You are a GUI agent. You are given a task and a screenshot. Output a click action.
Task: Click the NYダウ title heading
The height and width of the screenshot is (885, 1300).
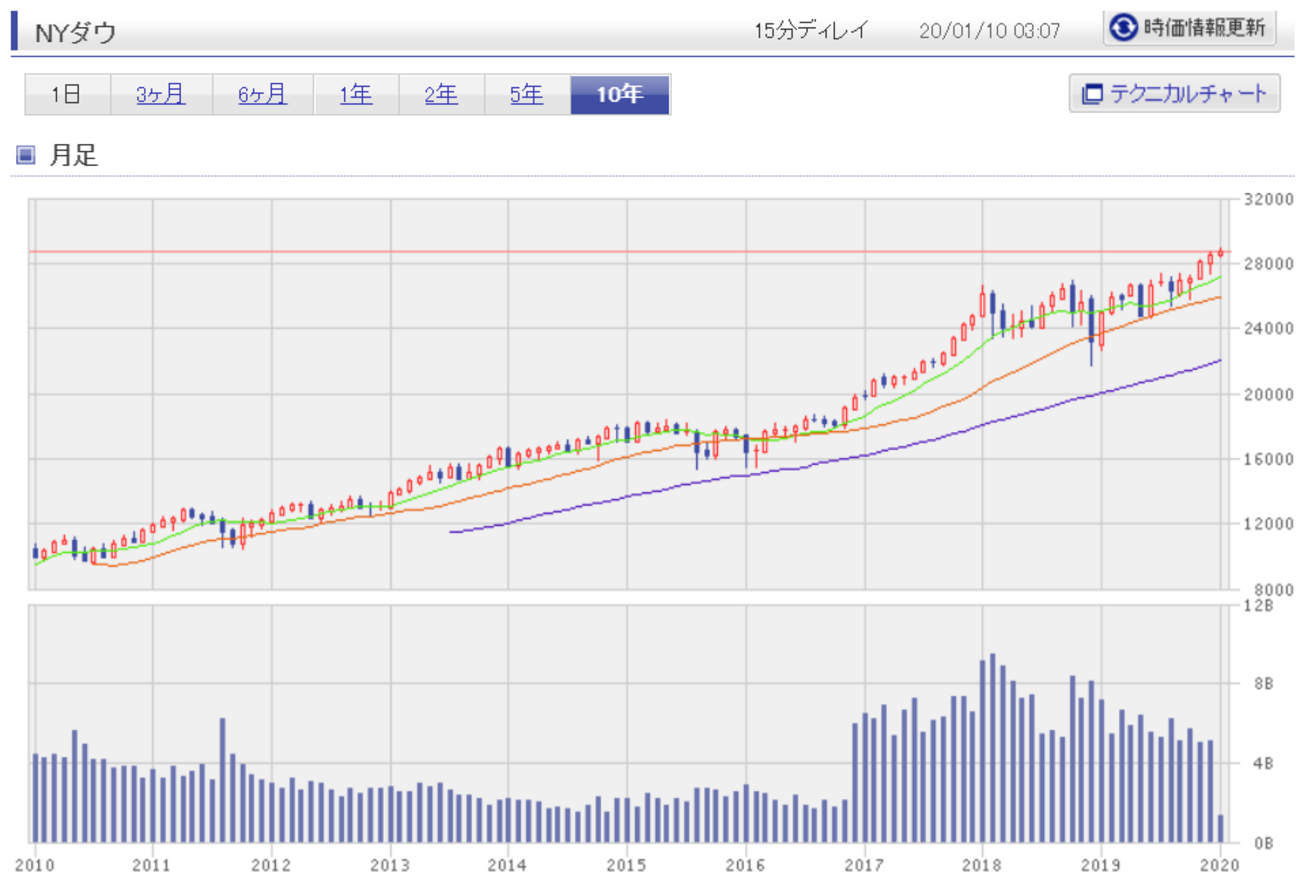(76, 33)
